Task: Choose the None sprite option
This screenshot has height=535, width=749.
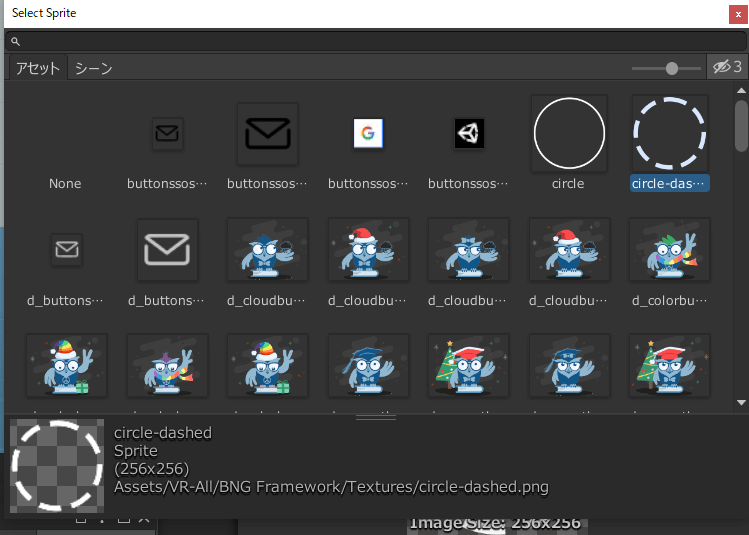Action: point(65,184)
